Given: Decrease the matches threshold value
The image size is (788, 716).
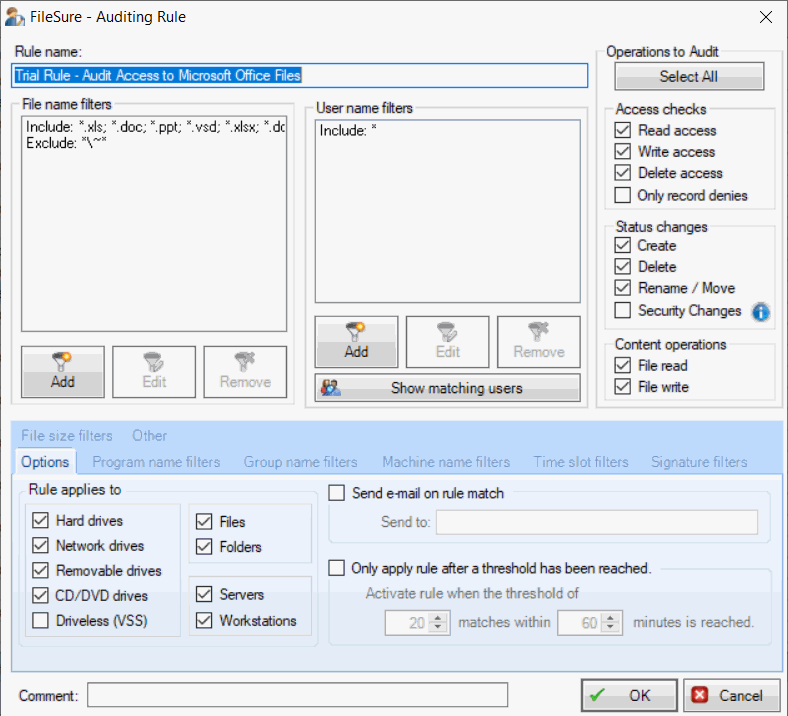Looking at the screenshot, I should click(438, 628).
